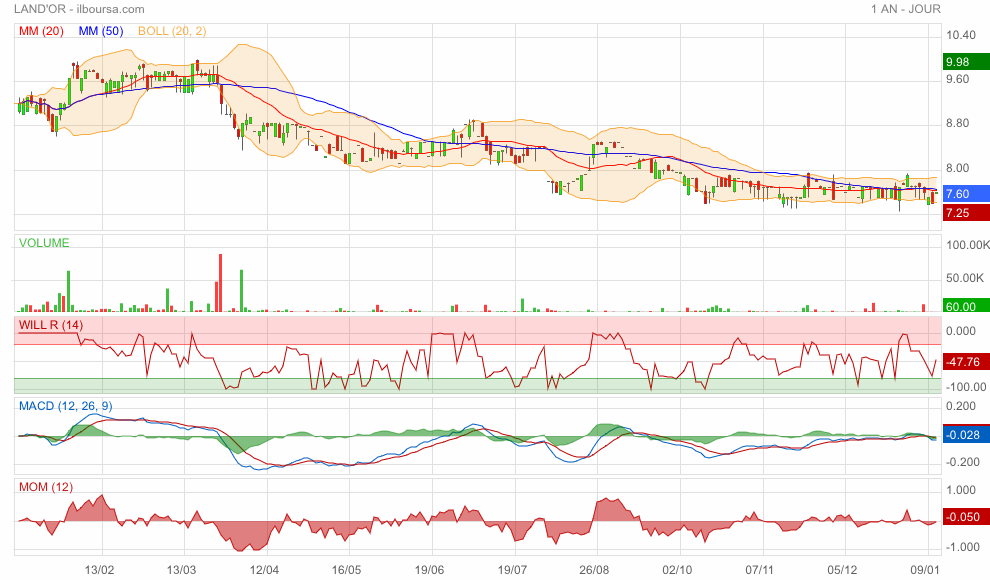Screen dimensions: 990x580
Task: Click the 50.00K volume axis label
Action: click(x=965, y=278)
